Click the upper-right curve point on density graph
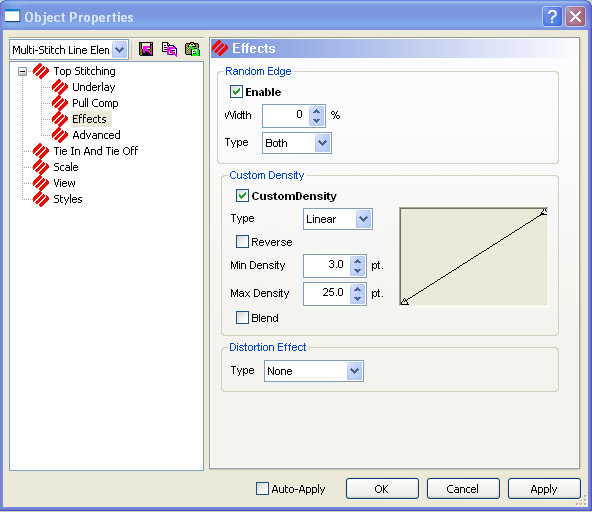The image size is (592, 512). [x=544, y=211]
